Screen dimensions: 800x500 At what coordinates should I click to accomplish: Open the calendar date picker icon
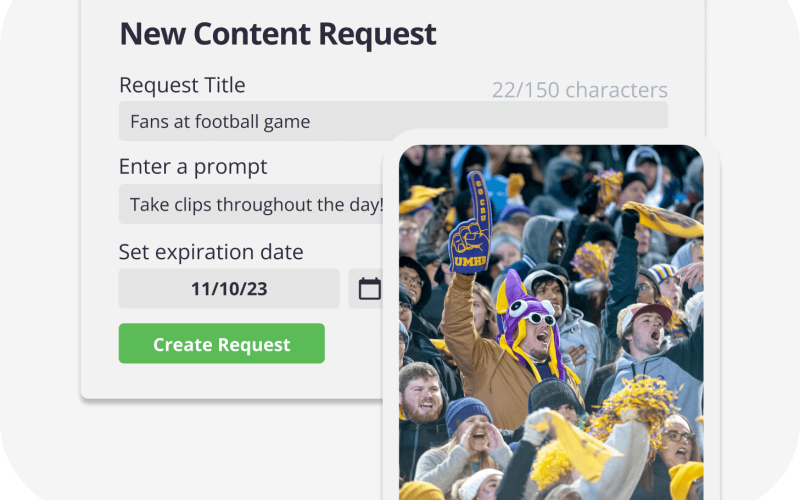[369, 289]
